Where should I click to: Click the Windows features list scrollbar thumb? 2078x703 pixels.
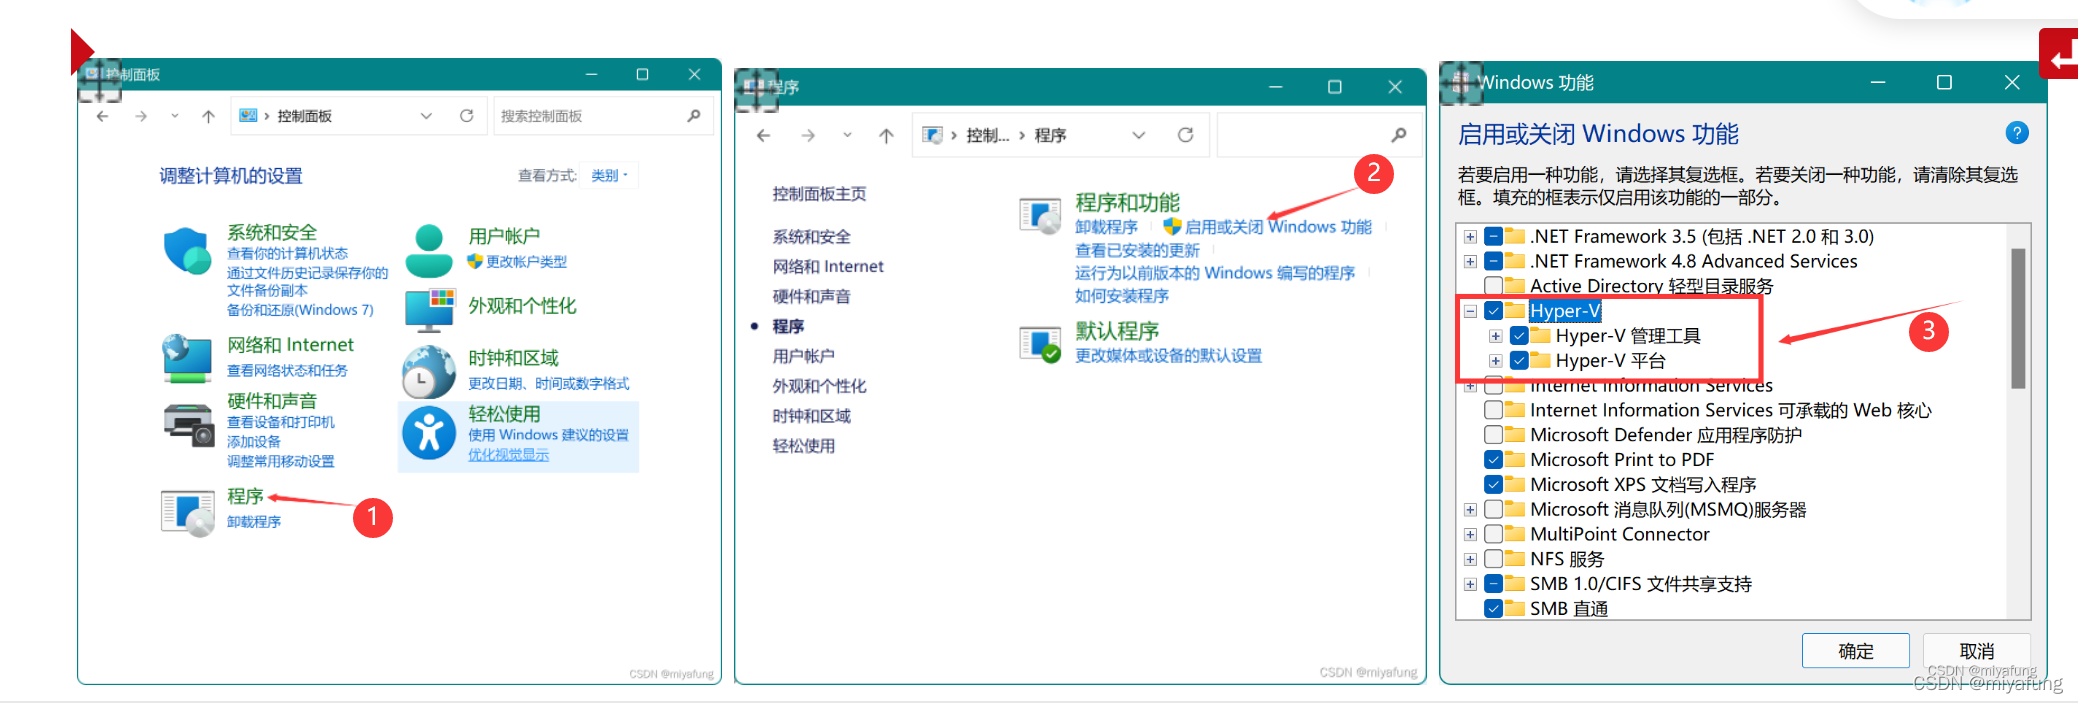(x=2018, y=318)
